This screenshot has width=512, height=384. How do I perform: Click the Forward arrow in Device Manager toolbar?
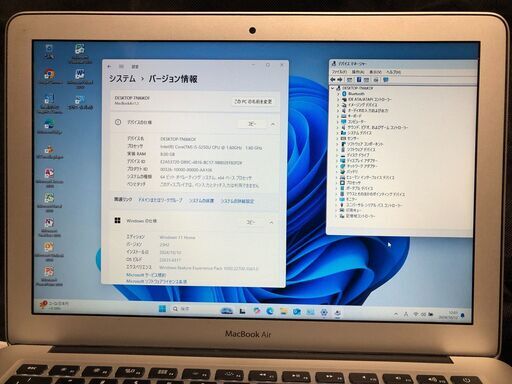point(340,80)
